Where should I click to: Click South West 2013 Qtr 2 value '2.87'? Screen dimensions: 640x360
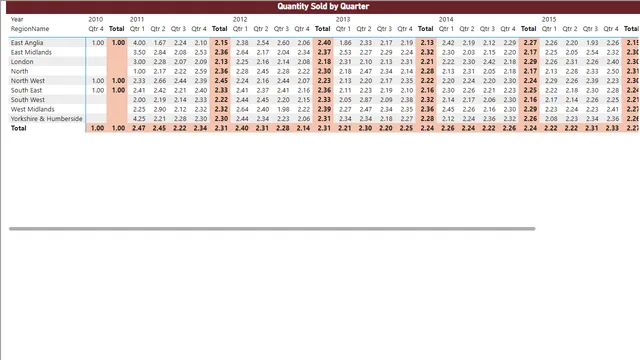click(366, 100)
